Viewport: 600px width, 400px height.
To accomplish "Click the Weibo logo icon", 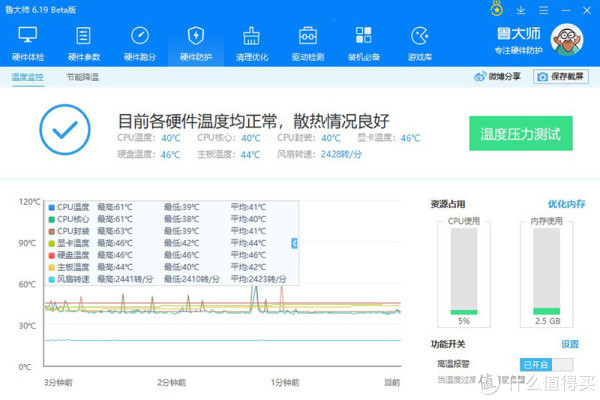I will pos(480,77).
